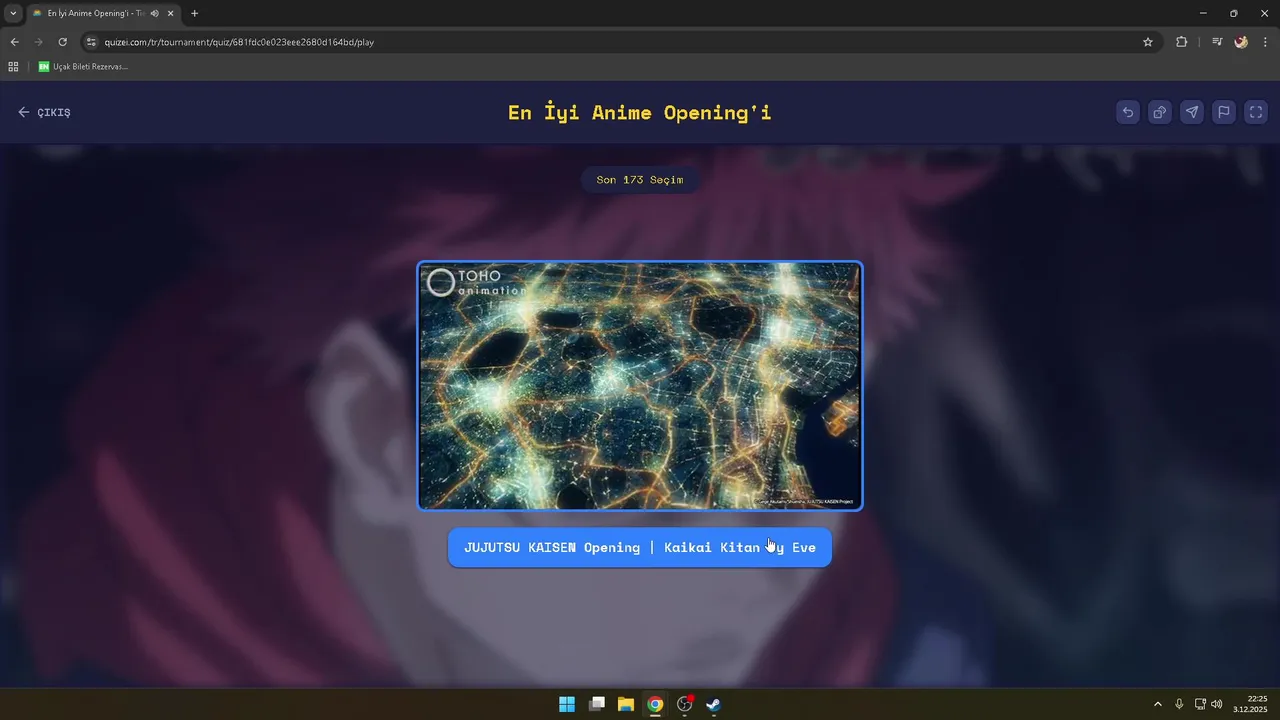Click the share paper-plane icon
Image resolution: width=1280 pixels, height=720 pixels.
coord(1192,112)
